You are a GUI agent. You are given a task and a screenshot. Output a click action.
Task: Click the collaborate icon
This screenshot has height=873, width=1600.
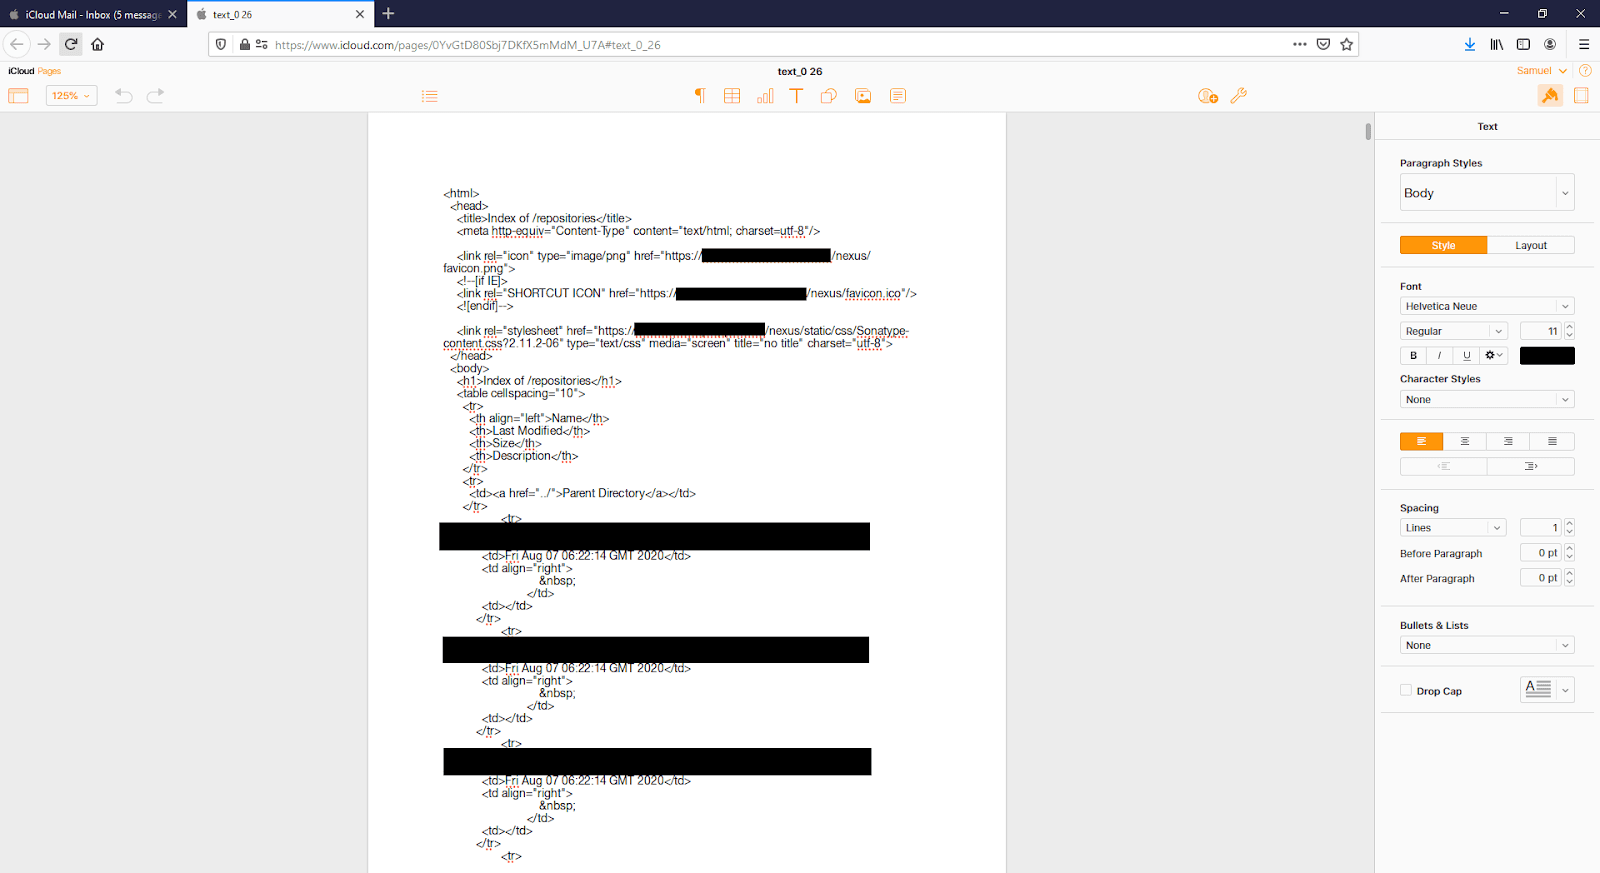(x=1207, y=96)
